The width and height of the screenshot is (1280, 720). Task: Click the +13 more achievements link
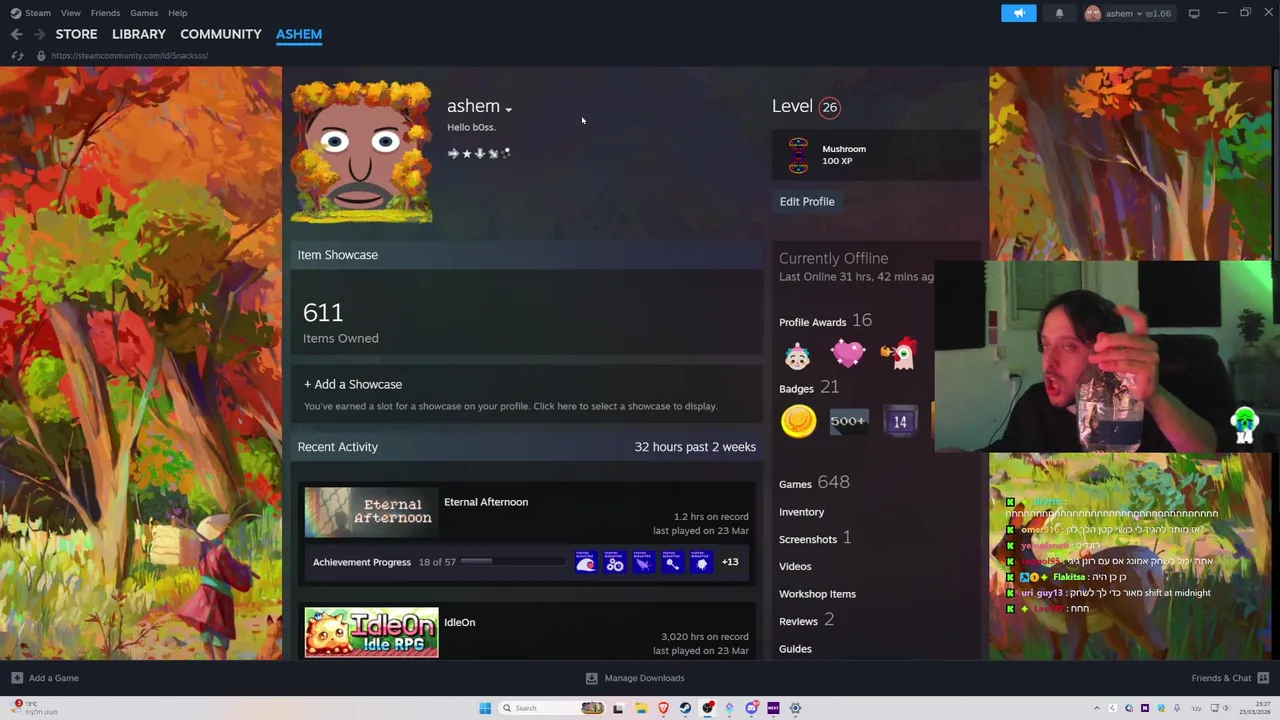(x=730, y=562)
